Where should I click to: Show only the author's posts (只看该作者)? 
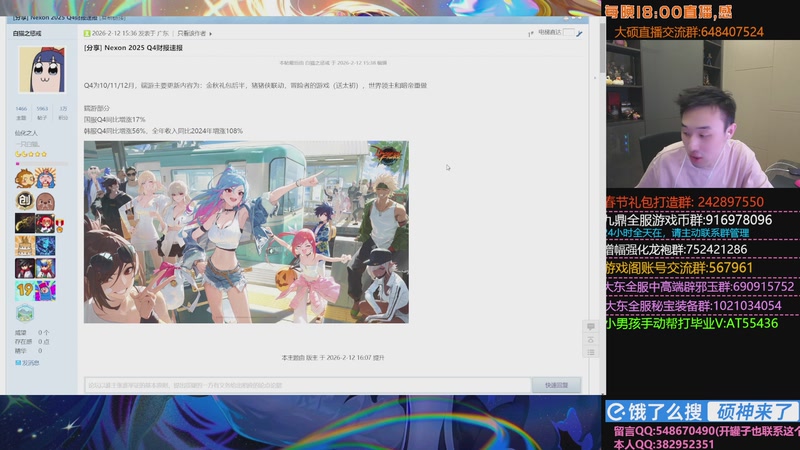[191, 33]
